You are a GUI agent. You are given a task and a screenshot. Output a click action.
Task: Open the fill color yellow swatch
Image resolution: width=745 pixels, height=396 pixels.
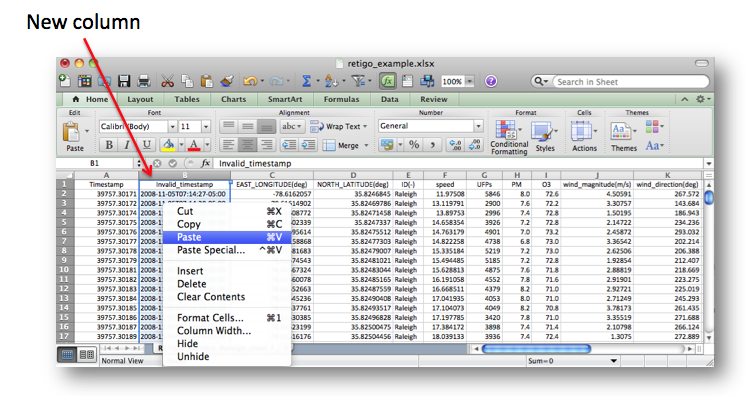tap(168, 145)
